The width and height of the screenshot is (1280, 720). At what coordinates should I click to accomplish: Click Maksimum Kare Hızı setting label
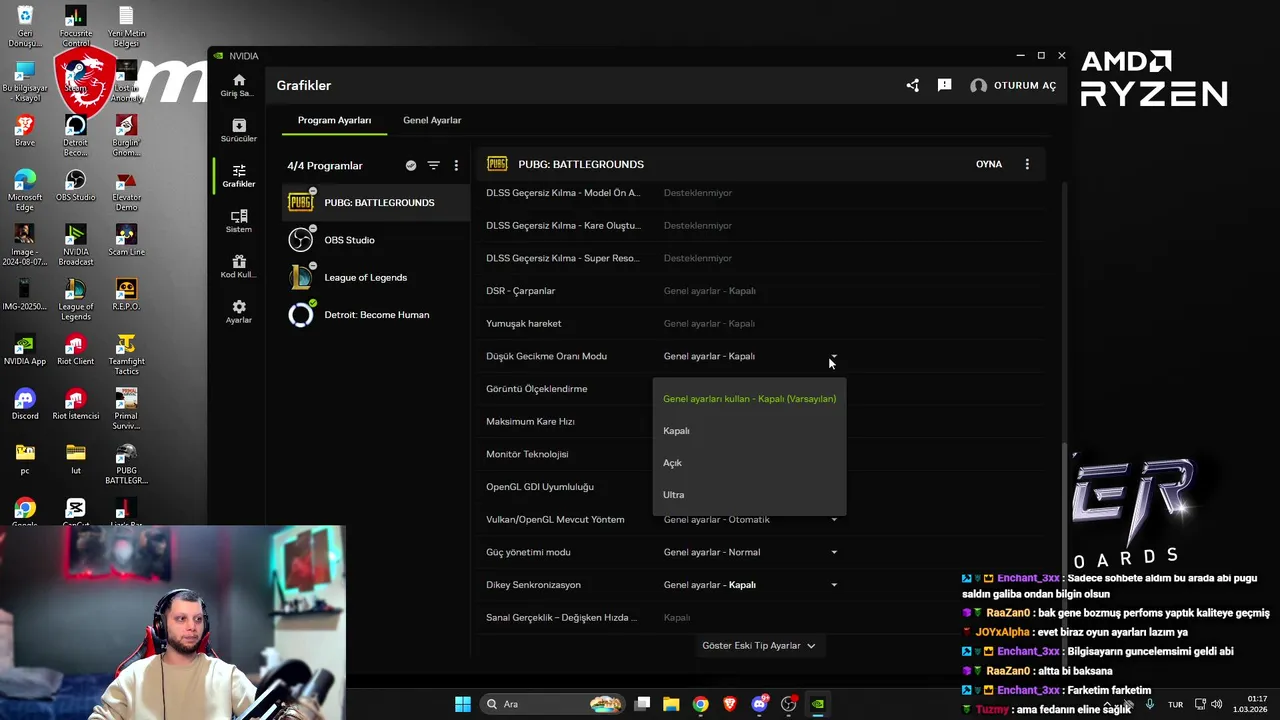[x=530, y=422]
